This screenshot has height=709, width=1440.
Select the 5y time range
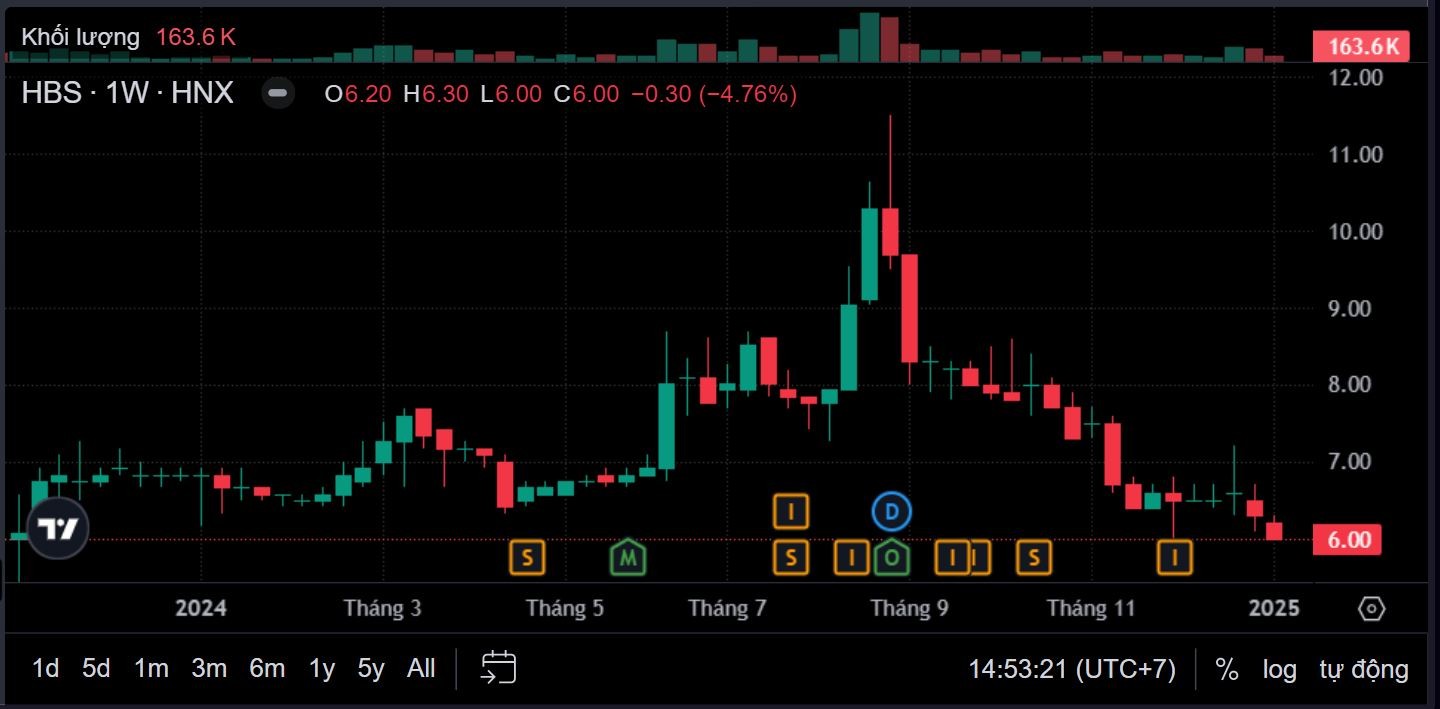[x=371, y=668]
